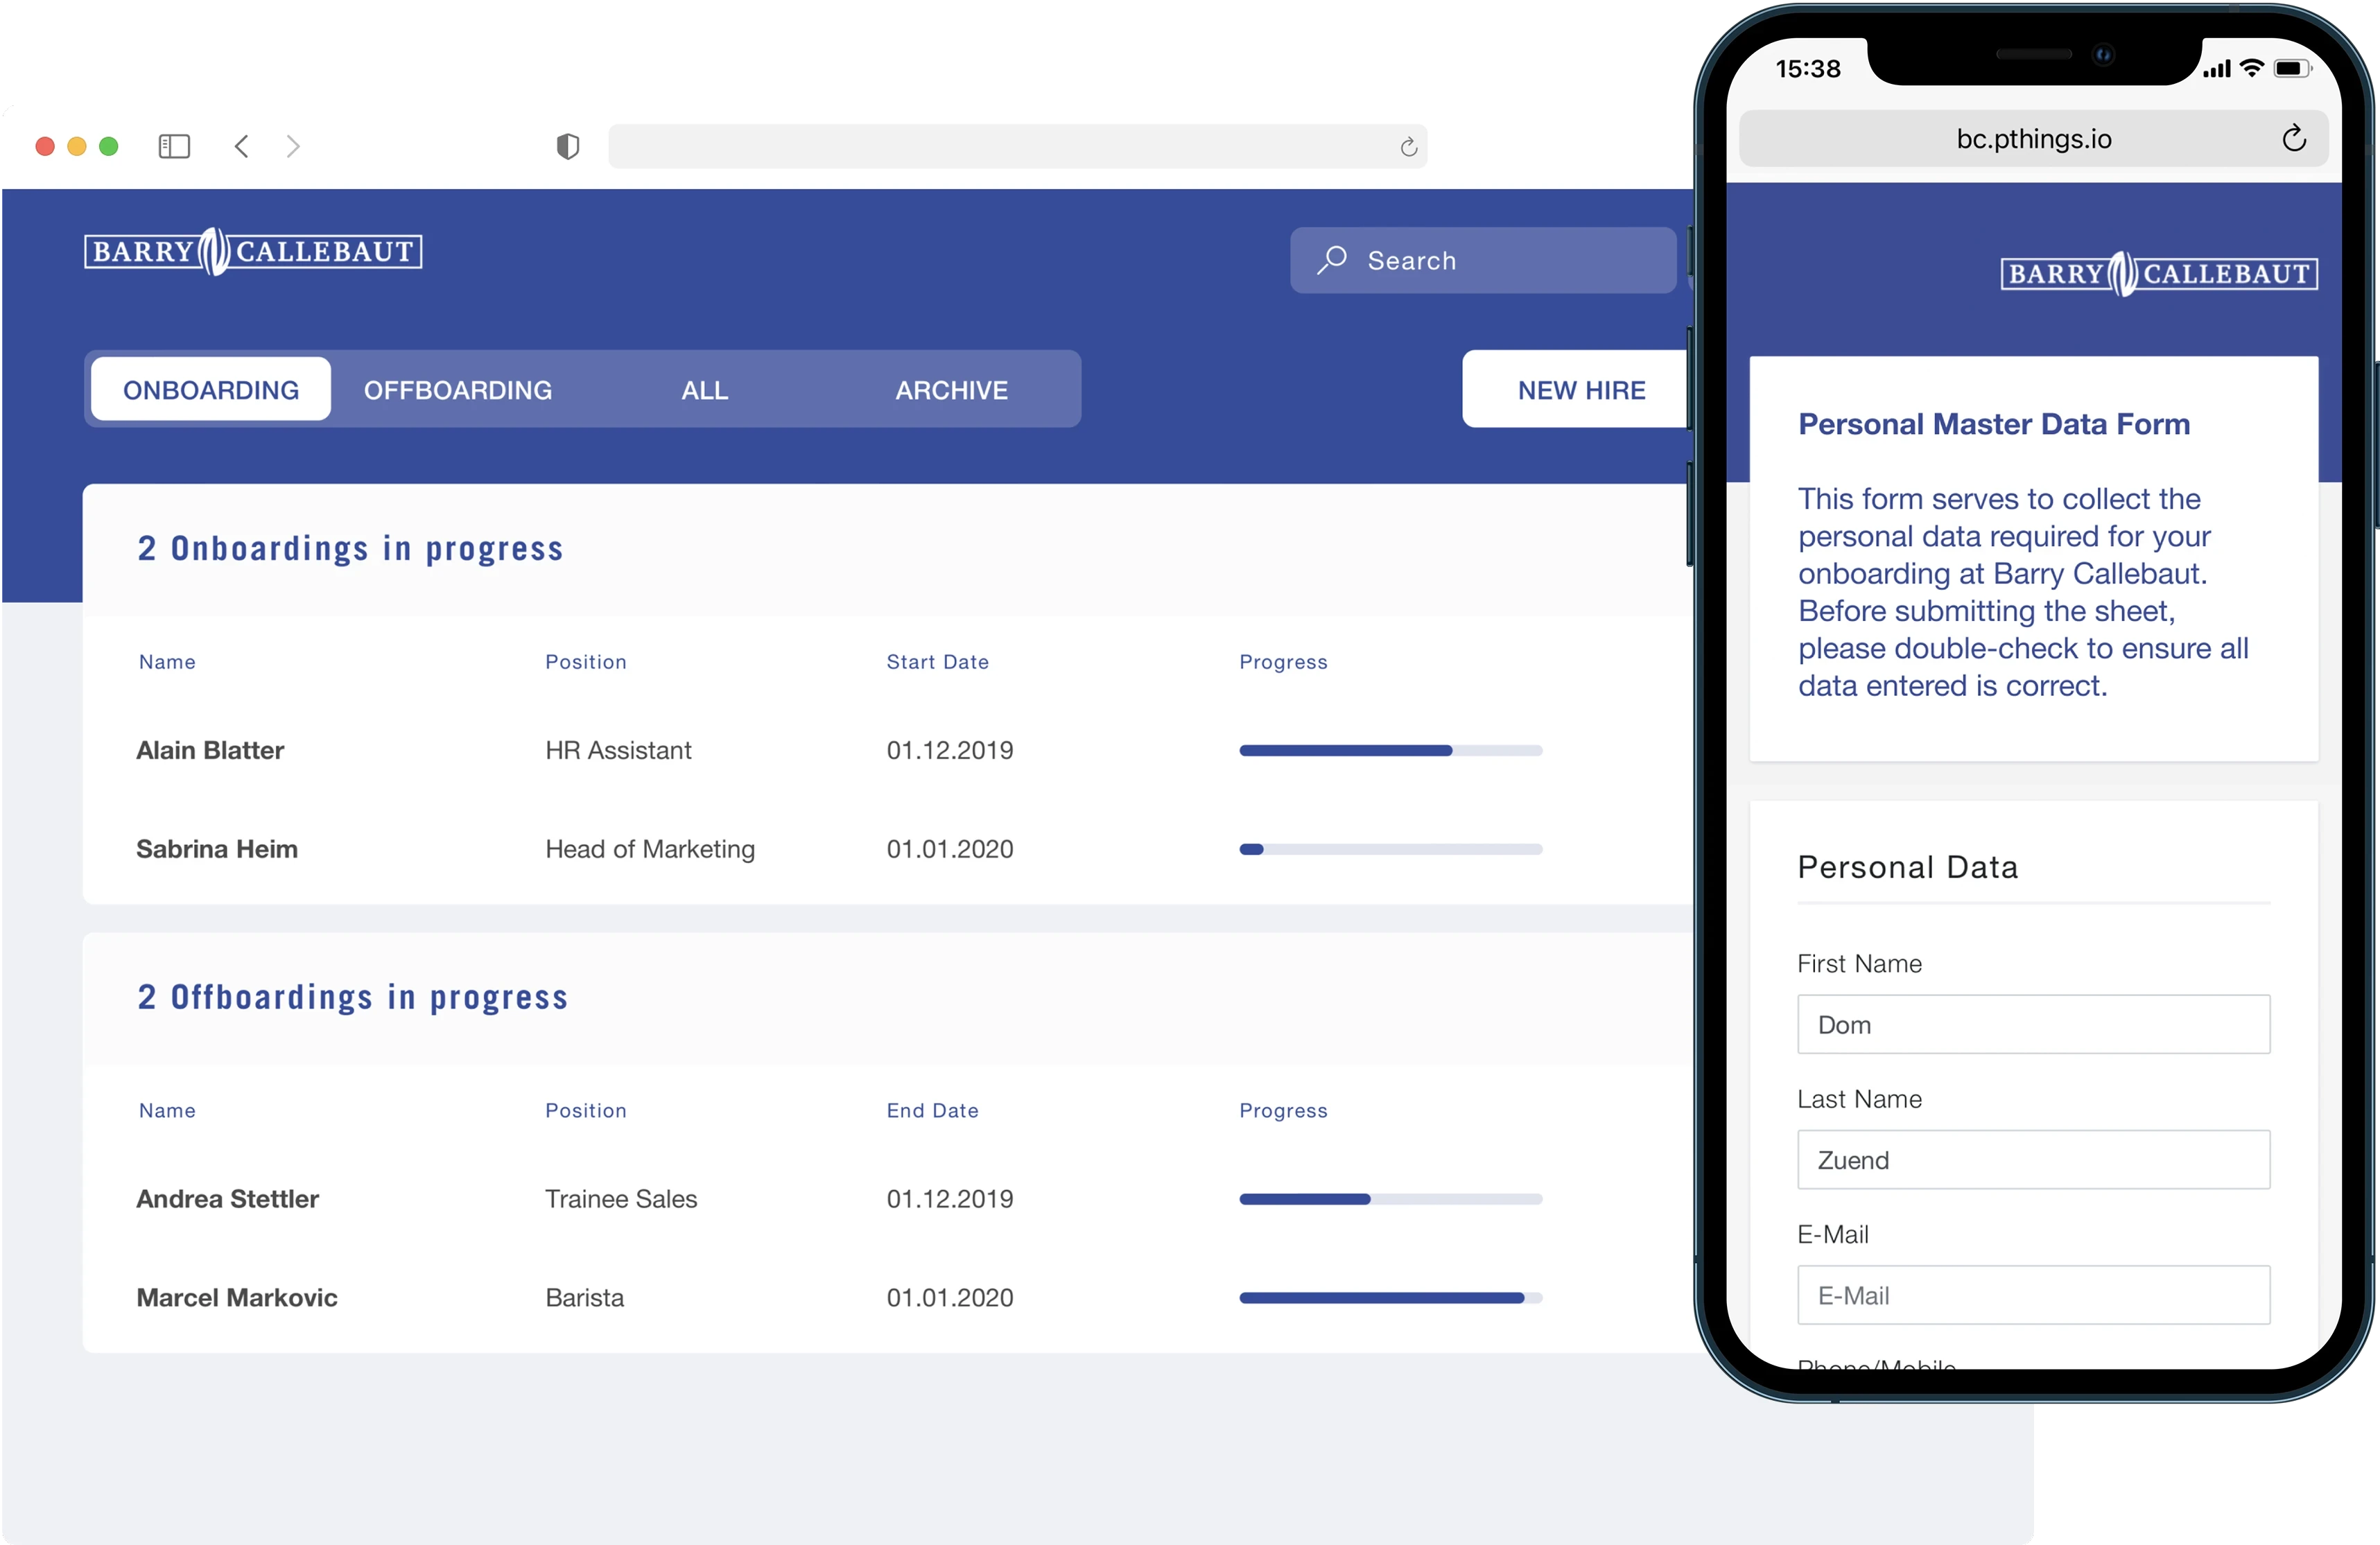Tap the Barry Callebaut logo on phone
The width and height of the screenshot is (2380, 1545).
click(x=2159, y=274)
